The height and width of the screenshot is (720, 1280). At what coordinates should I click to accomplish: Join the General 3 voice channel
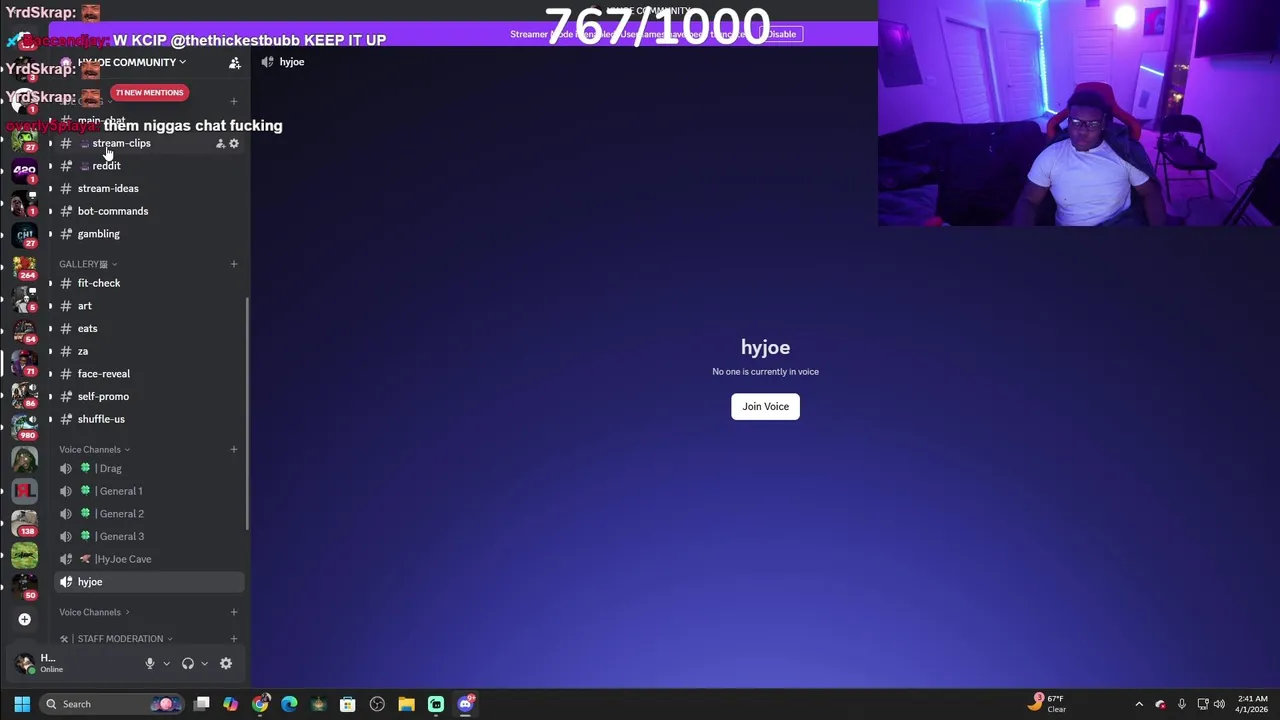coord(148,536)
